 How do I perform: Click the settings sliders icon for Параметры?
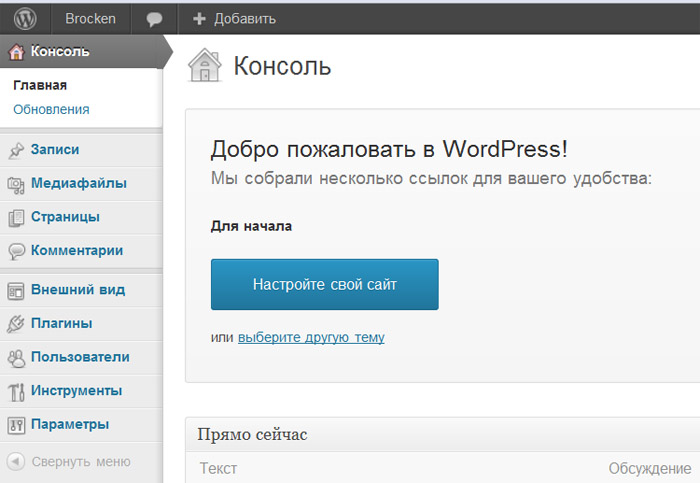coord(16,425)
